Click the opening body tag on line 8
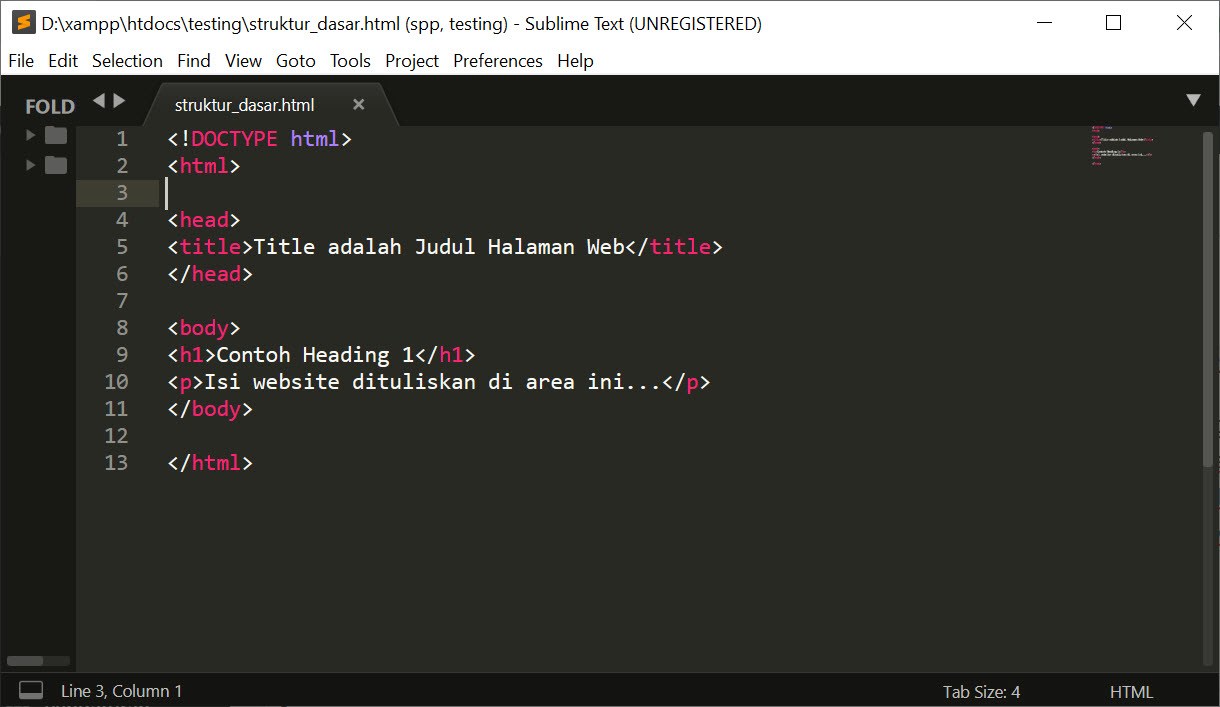 tap(204, 328)
